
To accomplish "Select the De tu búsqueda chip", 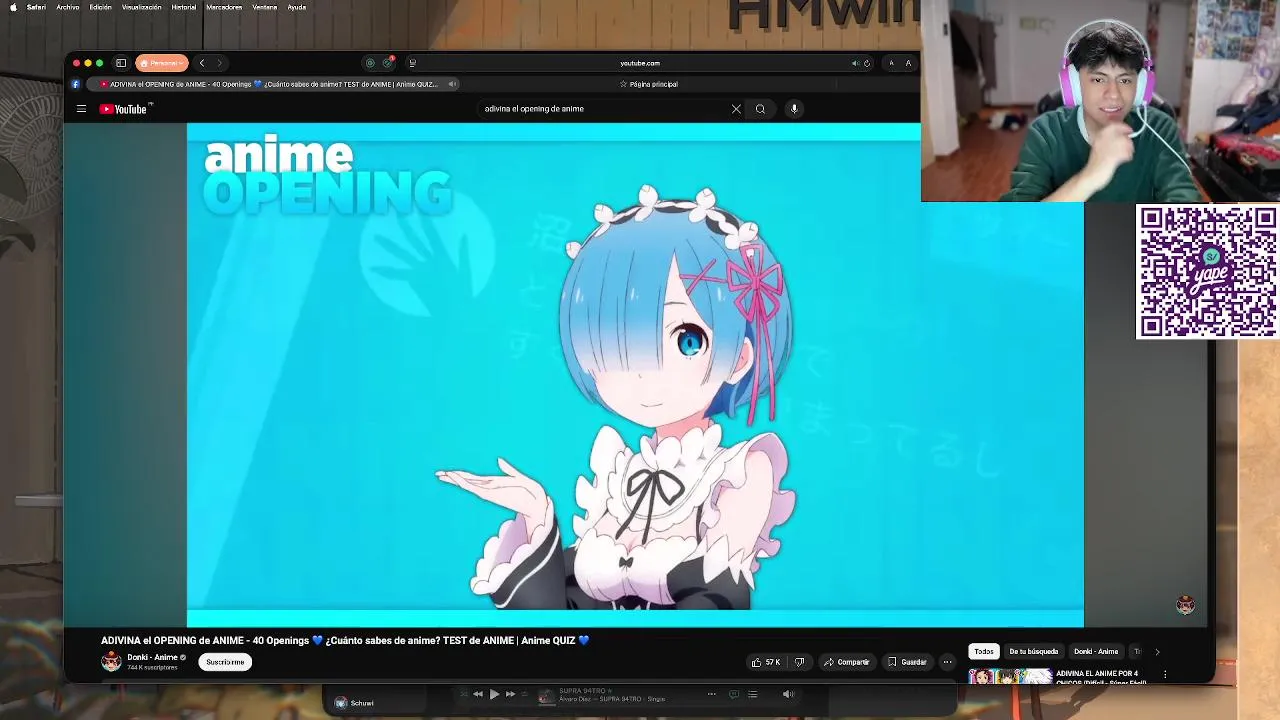I will 1033,651.
